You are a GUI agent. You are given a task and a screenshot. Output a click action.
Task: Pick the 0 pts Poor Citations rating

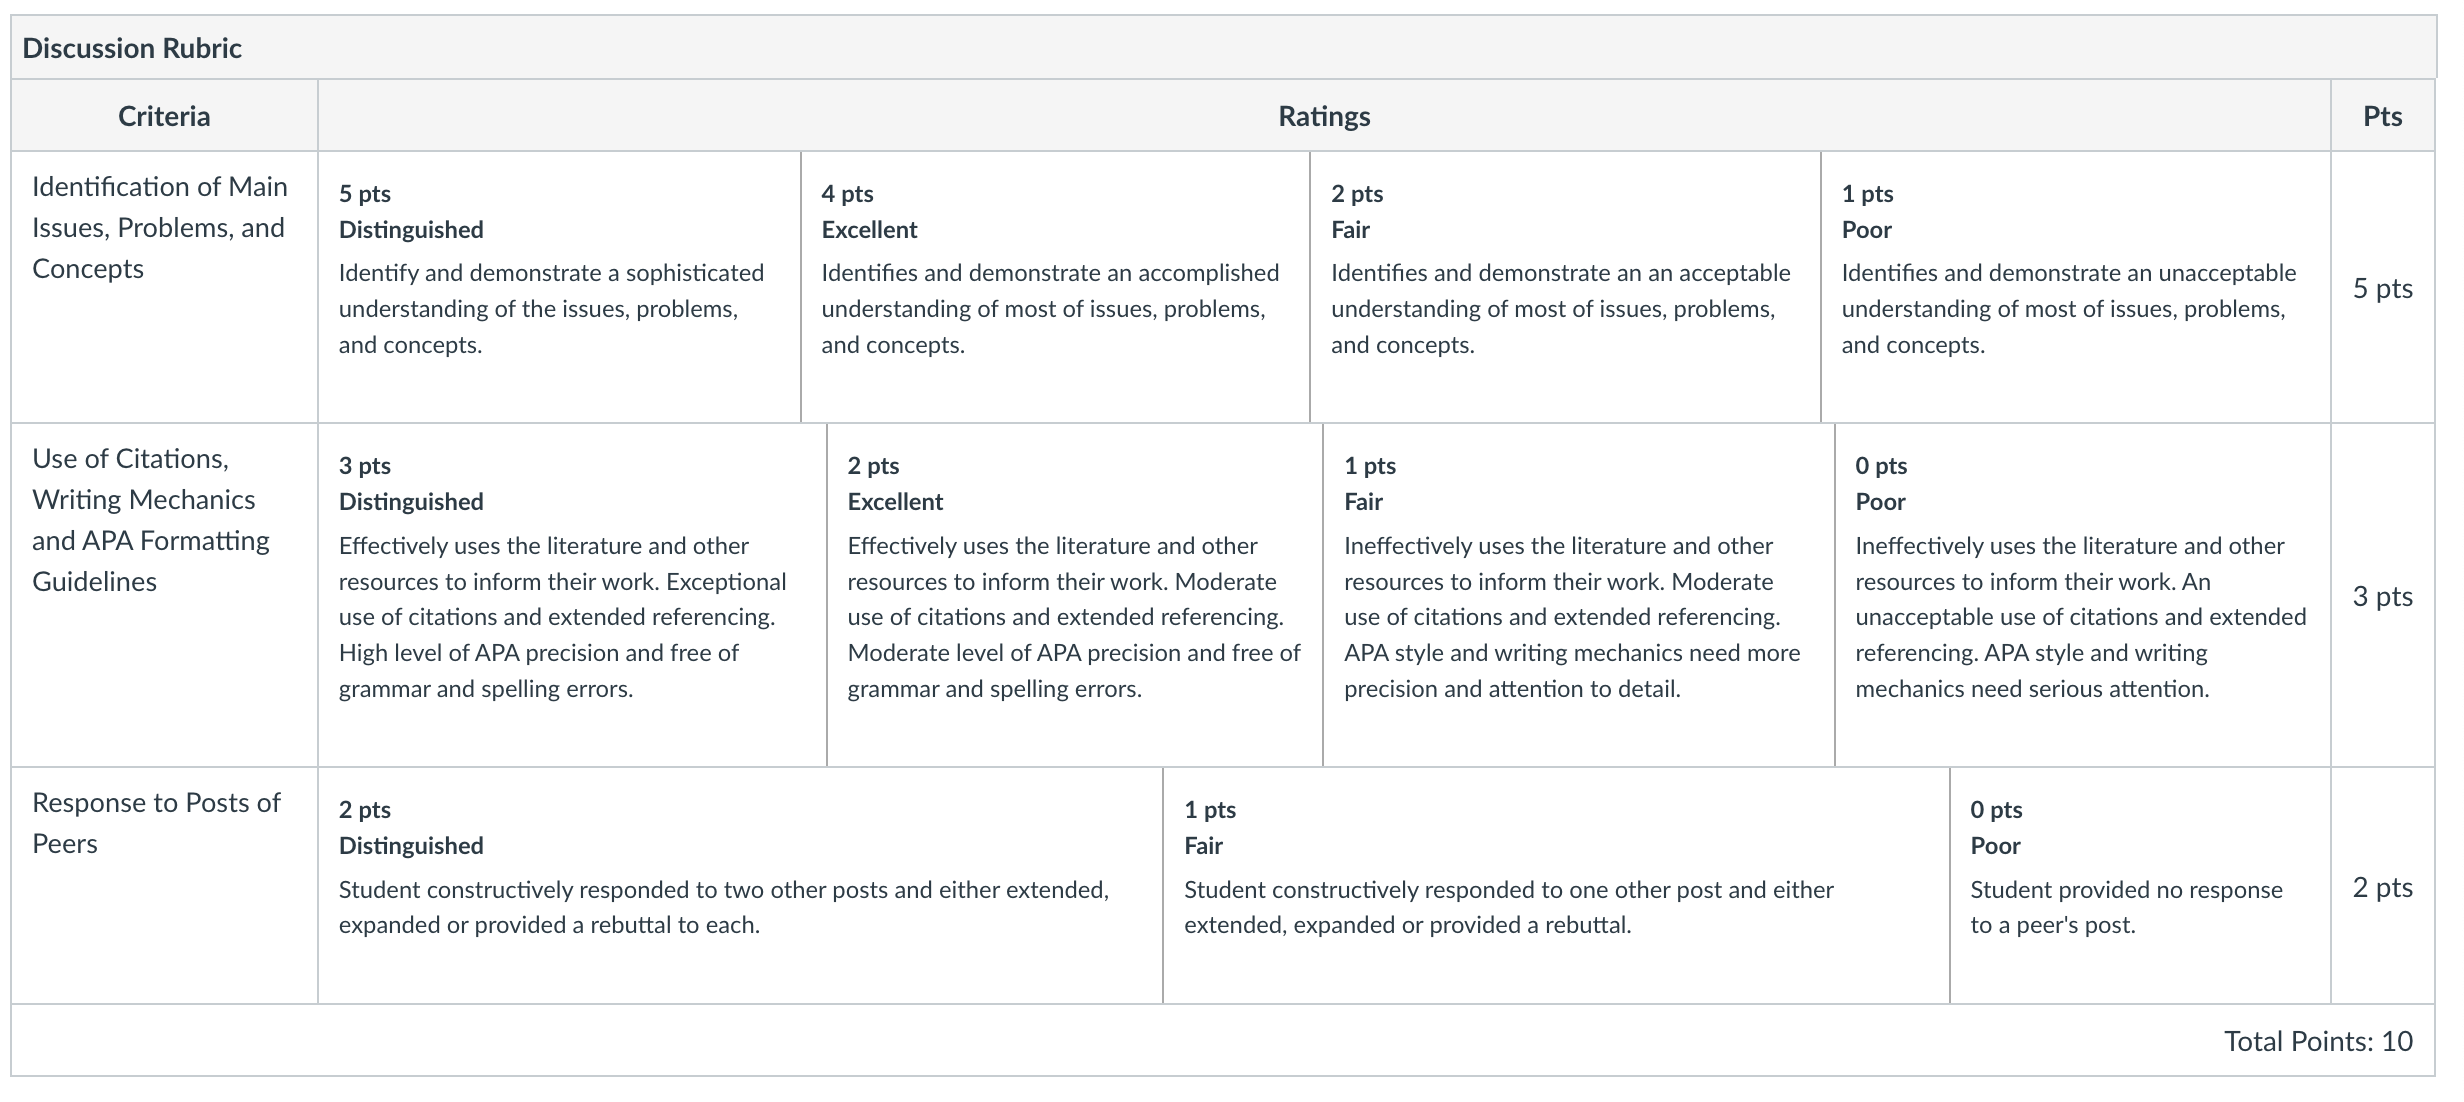coord(2083,595)
